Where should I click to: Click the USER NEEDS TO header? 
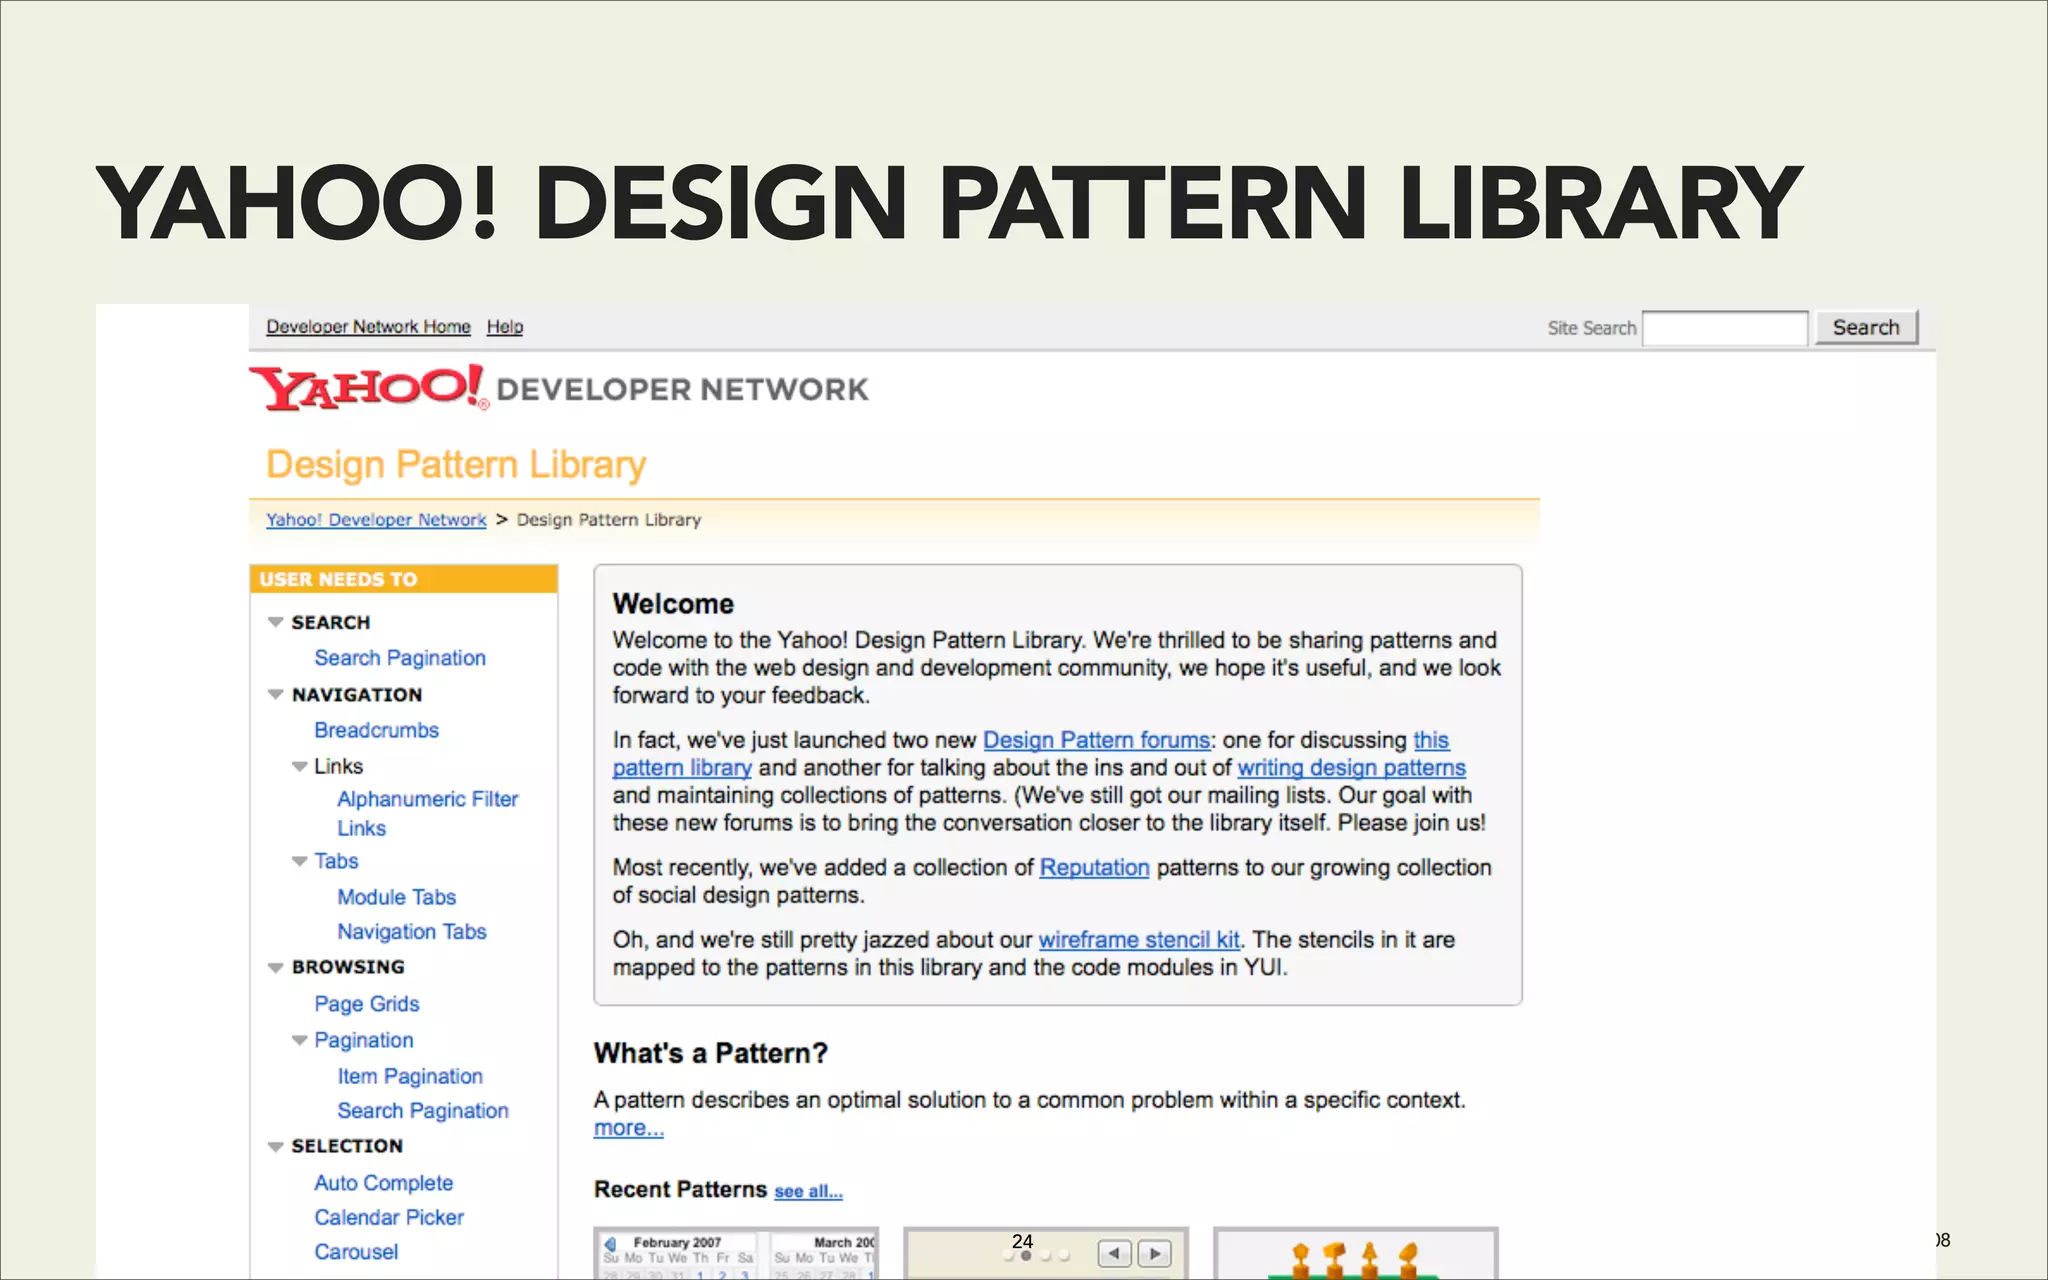click(x=403, y=579)
